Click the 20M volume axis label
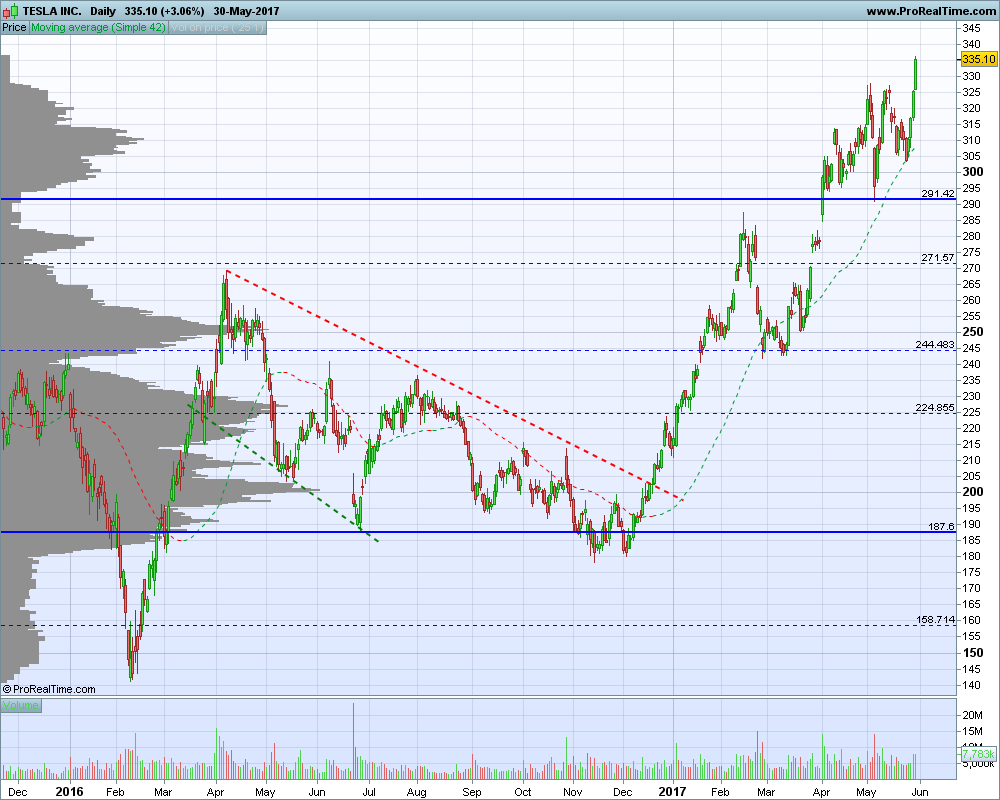The image size is (1000, 800). (x=972, y=715)
